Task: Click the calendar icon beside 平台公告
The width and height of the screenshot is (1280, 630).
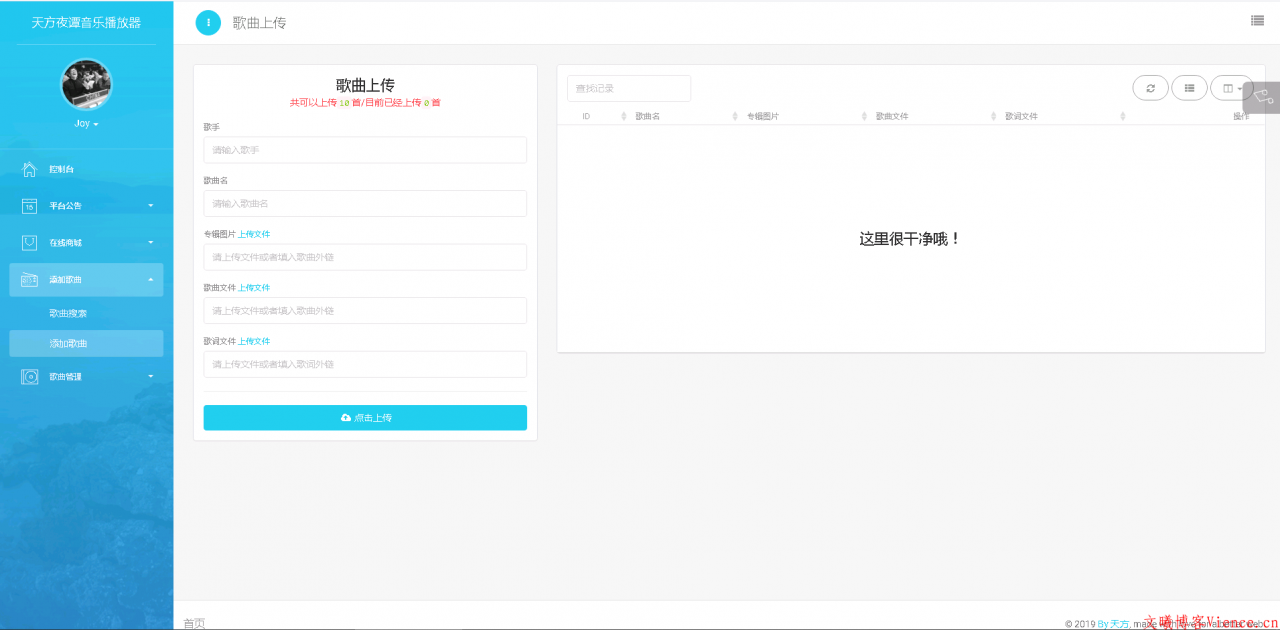Action: pyautogui.click(x=29, y=206)
